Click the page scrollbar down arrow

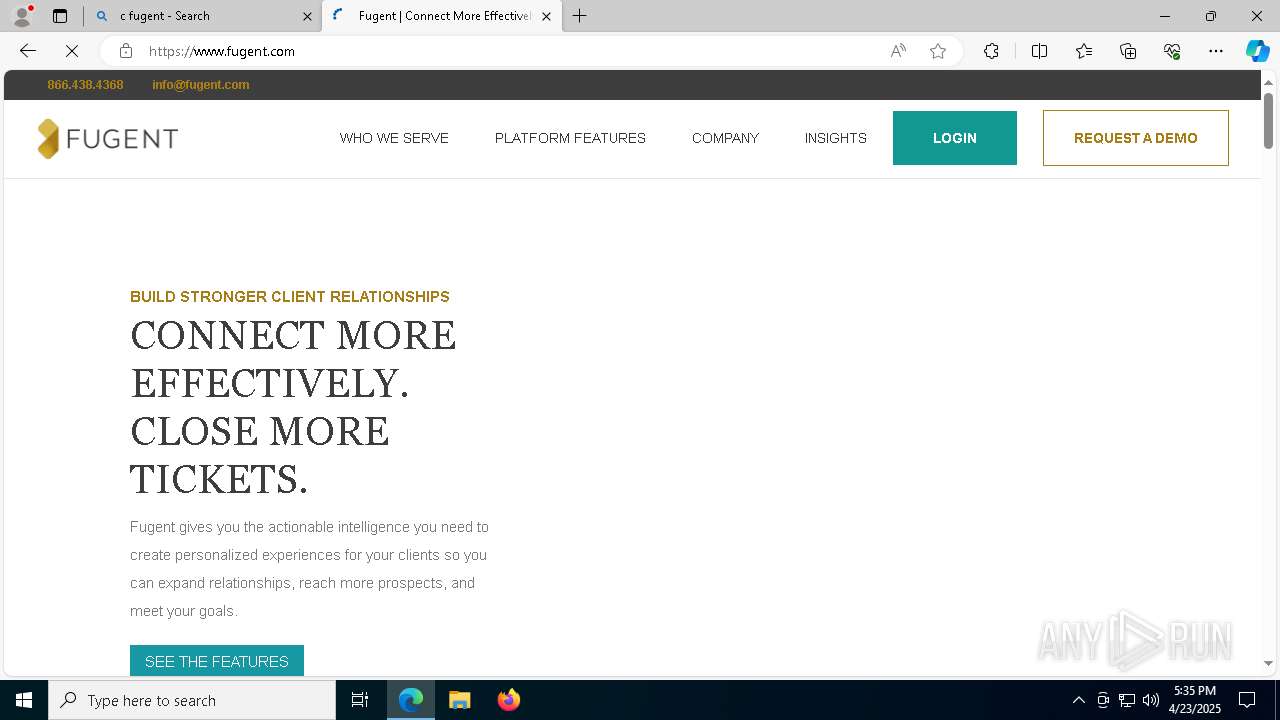point(1268,664)
